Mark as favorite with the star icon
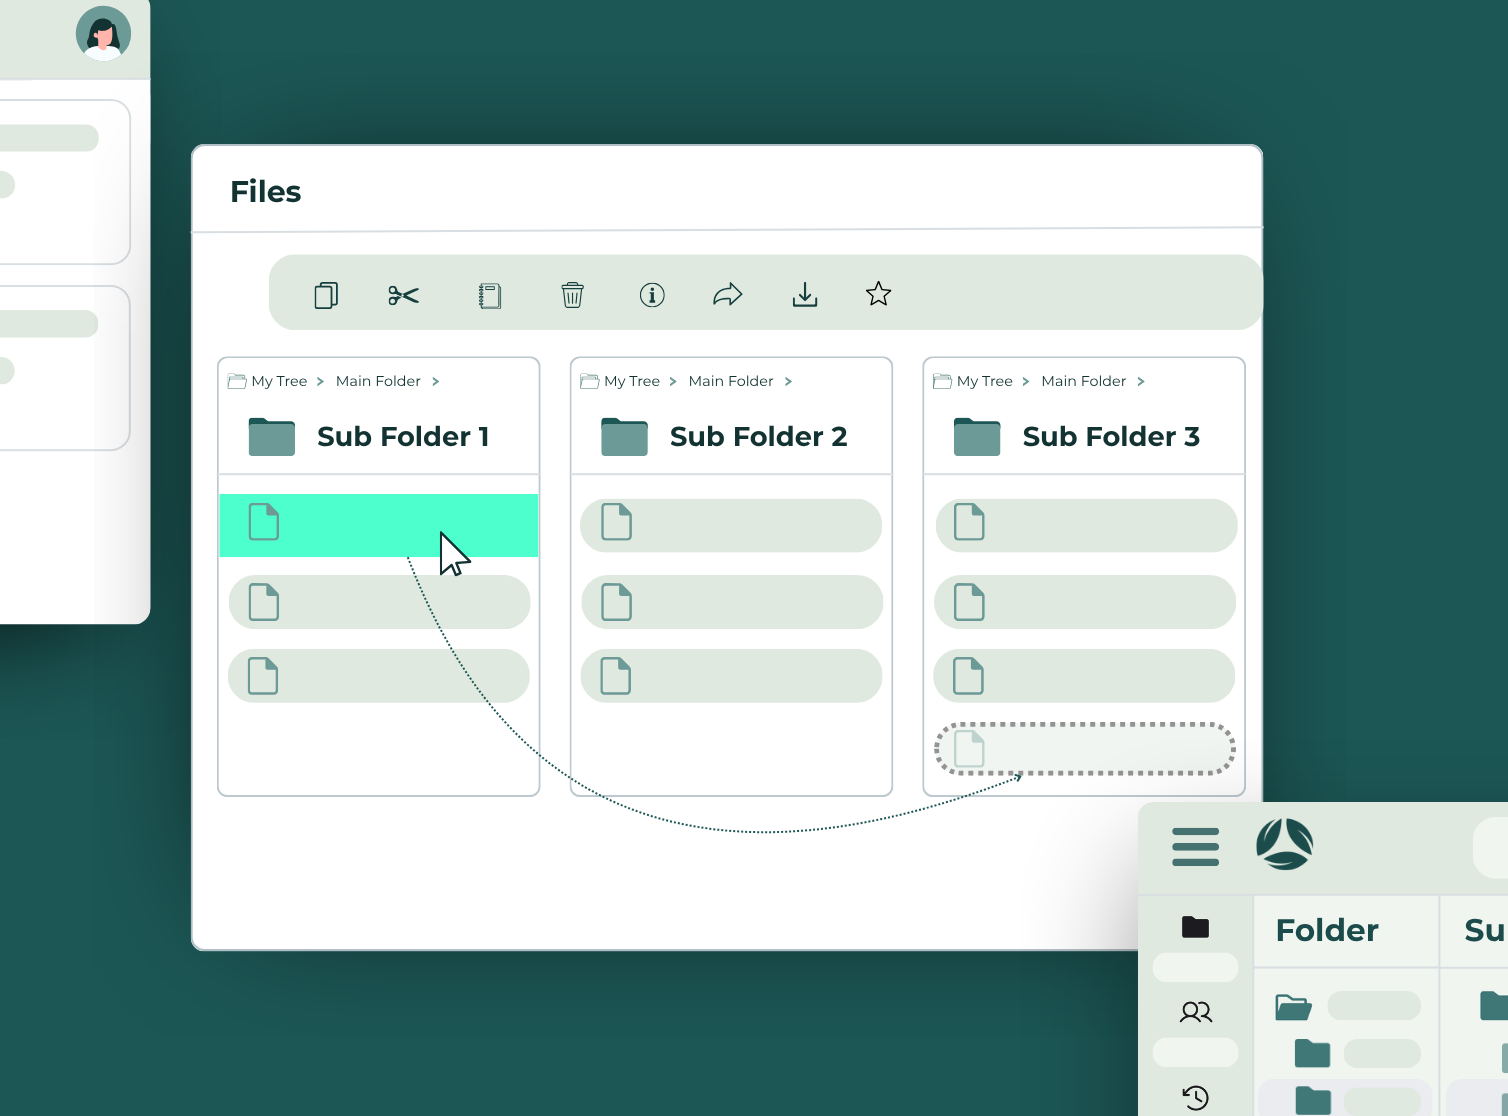The height and width of the screenshot is (1116, 1508). (878, 294)
